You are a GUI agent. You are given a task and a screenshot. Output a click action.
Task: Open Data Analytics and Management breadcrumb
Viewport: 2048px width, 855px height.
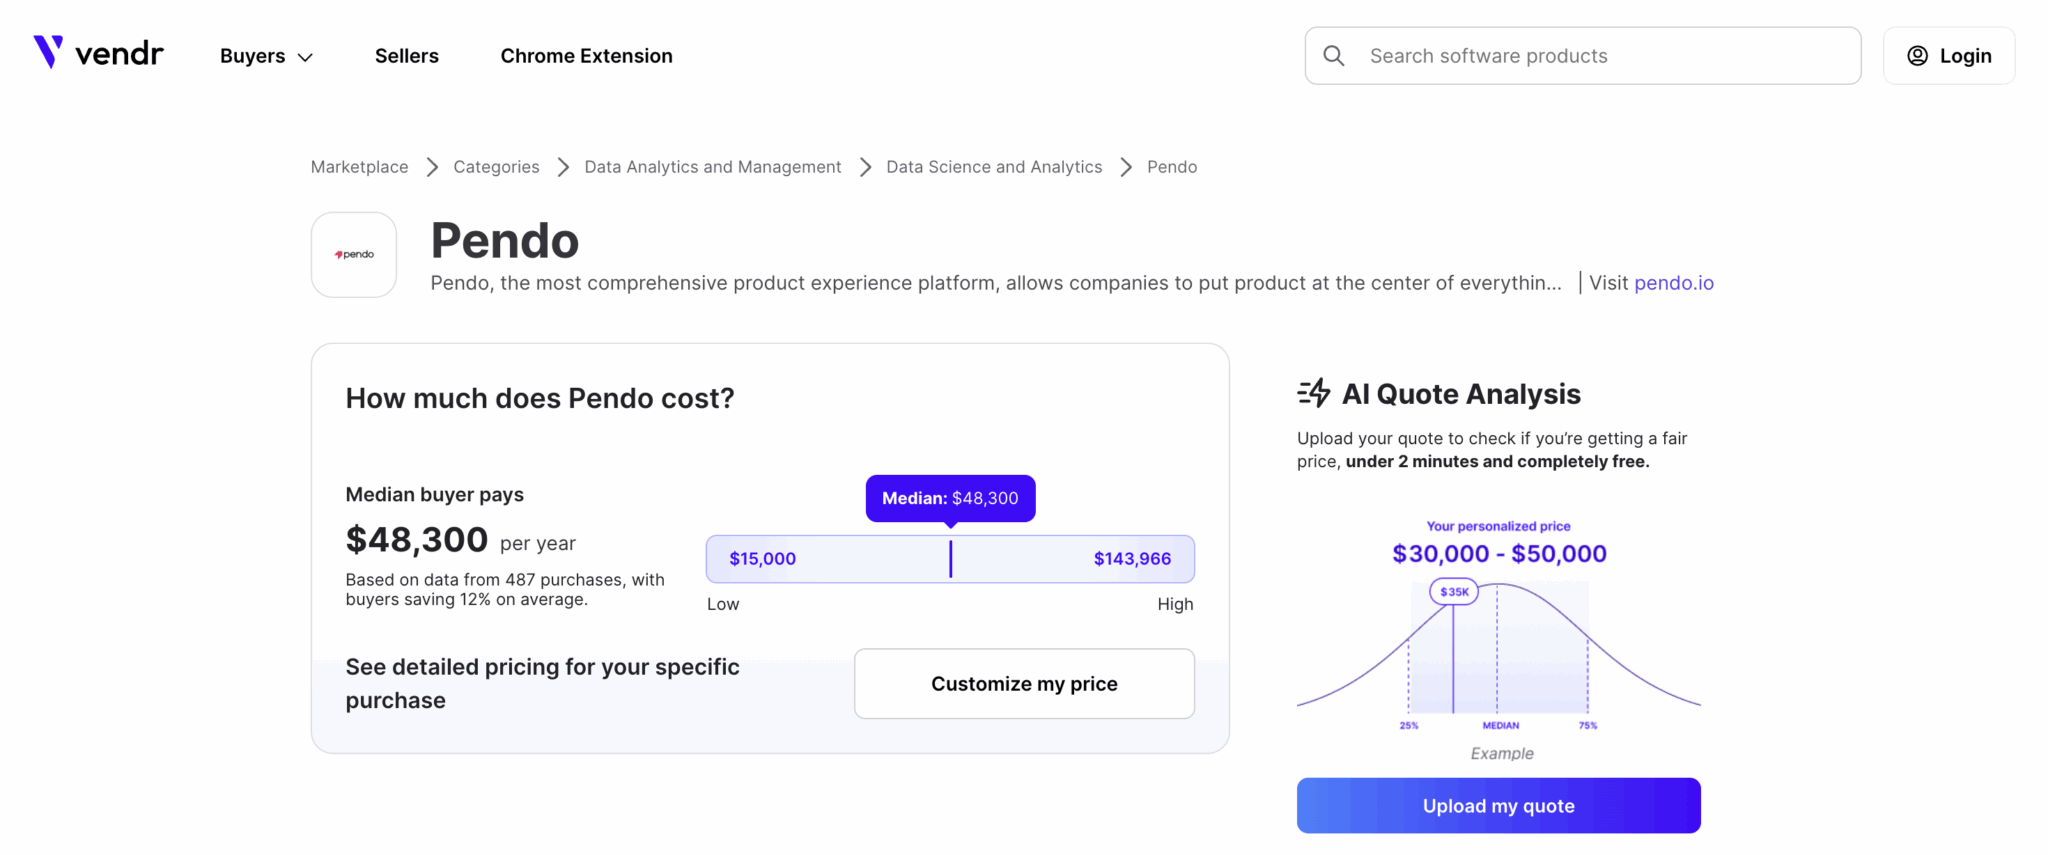pos(712,167)
